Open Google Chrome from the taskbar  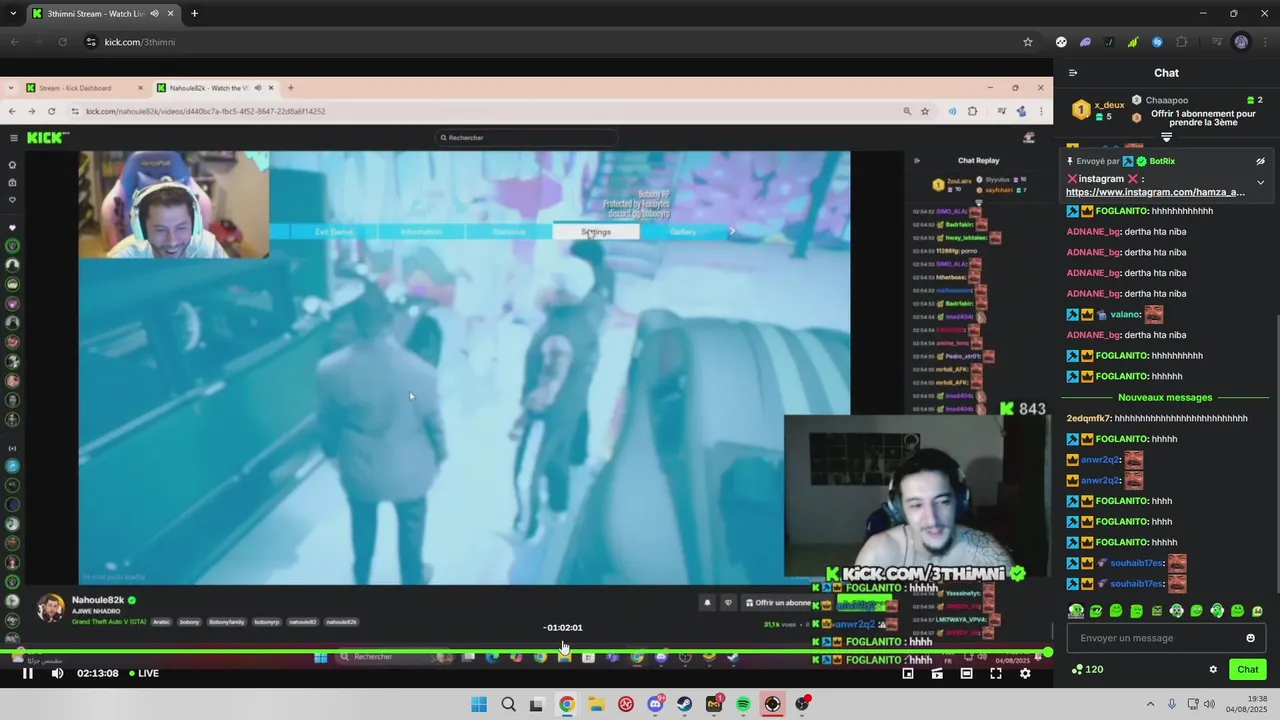pos(567,704)
